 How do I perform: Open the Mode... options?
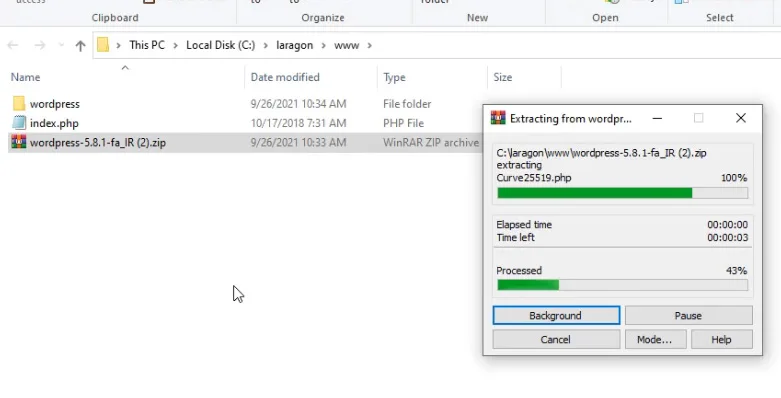coord(655,339)
